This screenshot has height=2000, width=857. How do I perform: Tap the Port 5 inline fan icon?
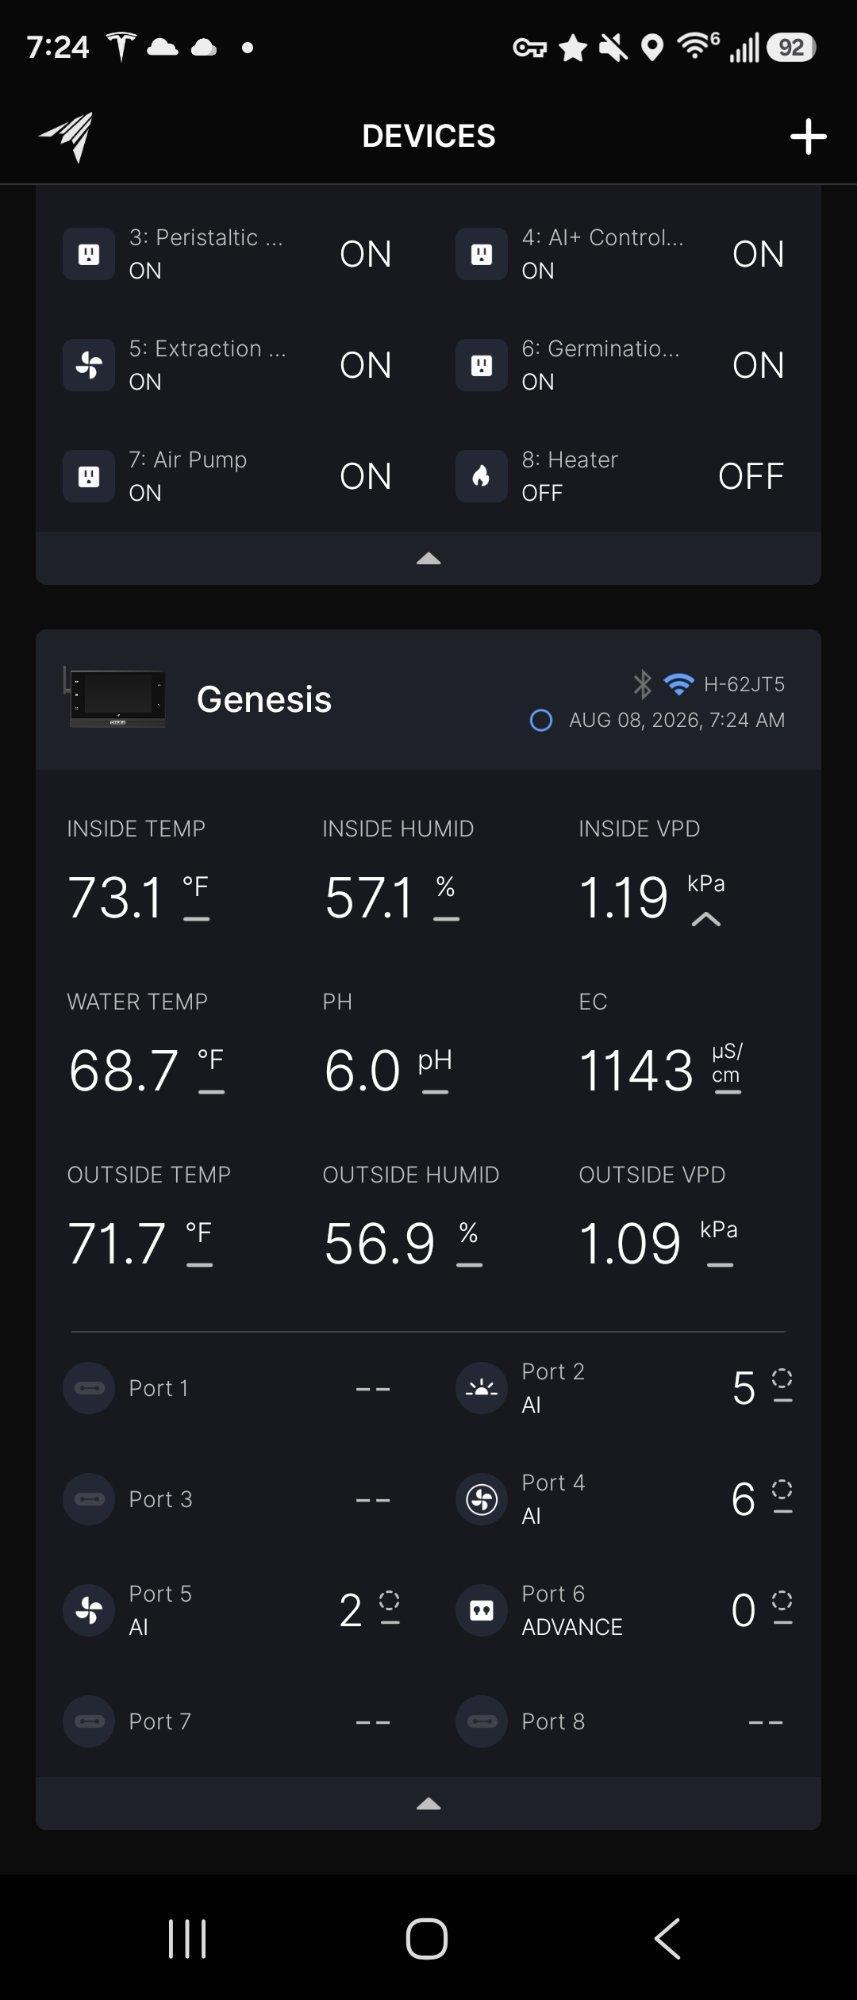pyautogui.click(x=89, y=1610)
